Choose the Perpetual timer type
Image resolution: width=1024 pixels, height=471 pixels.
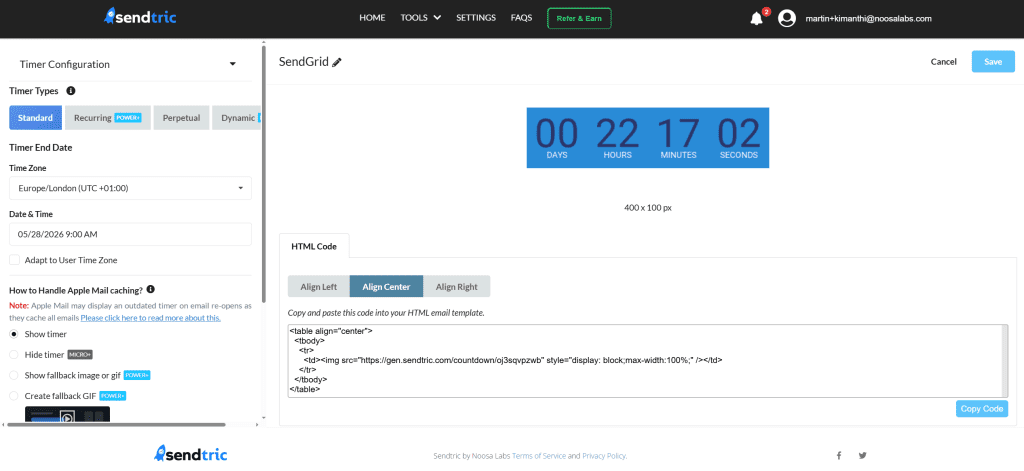pyautogui.click(x=182, y=118)
